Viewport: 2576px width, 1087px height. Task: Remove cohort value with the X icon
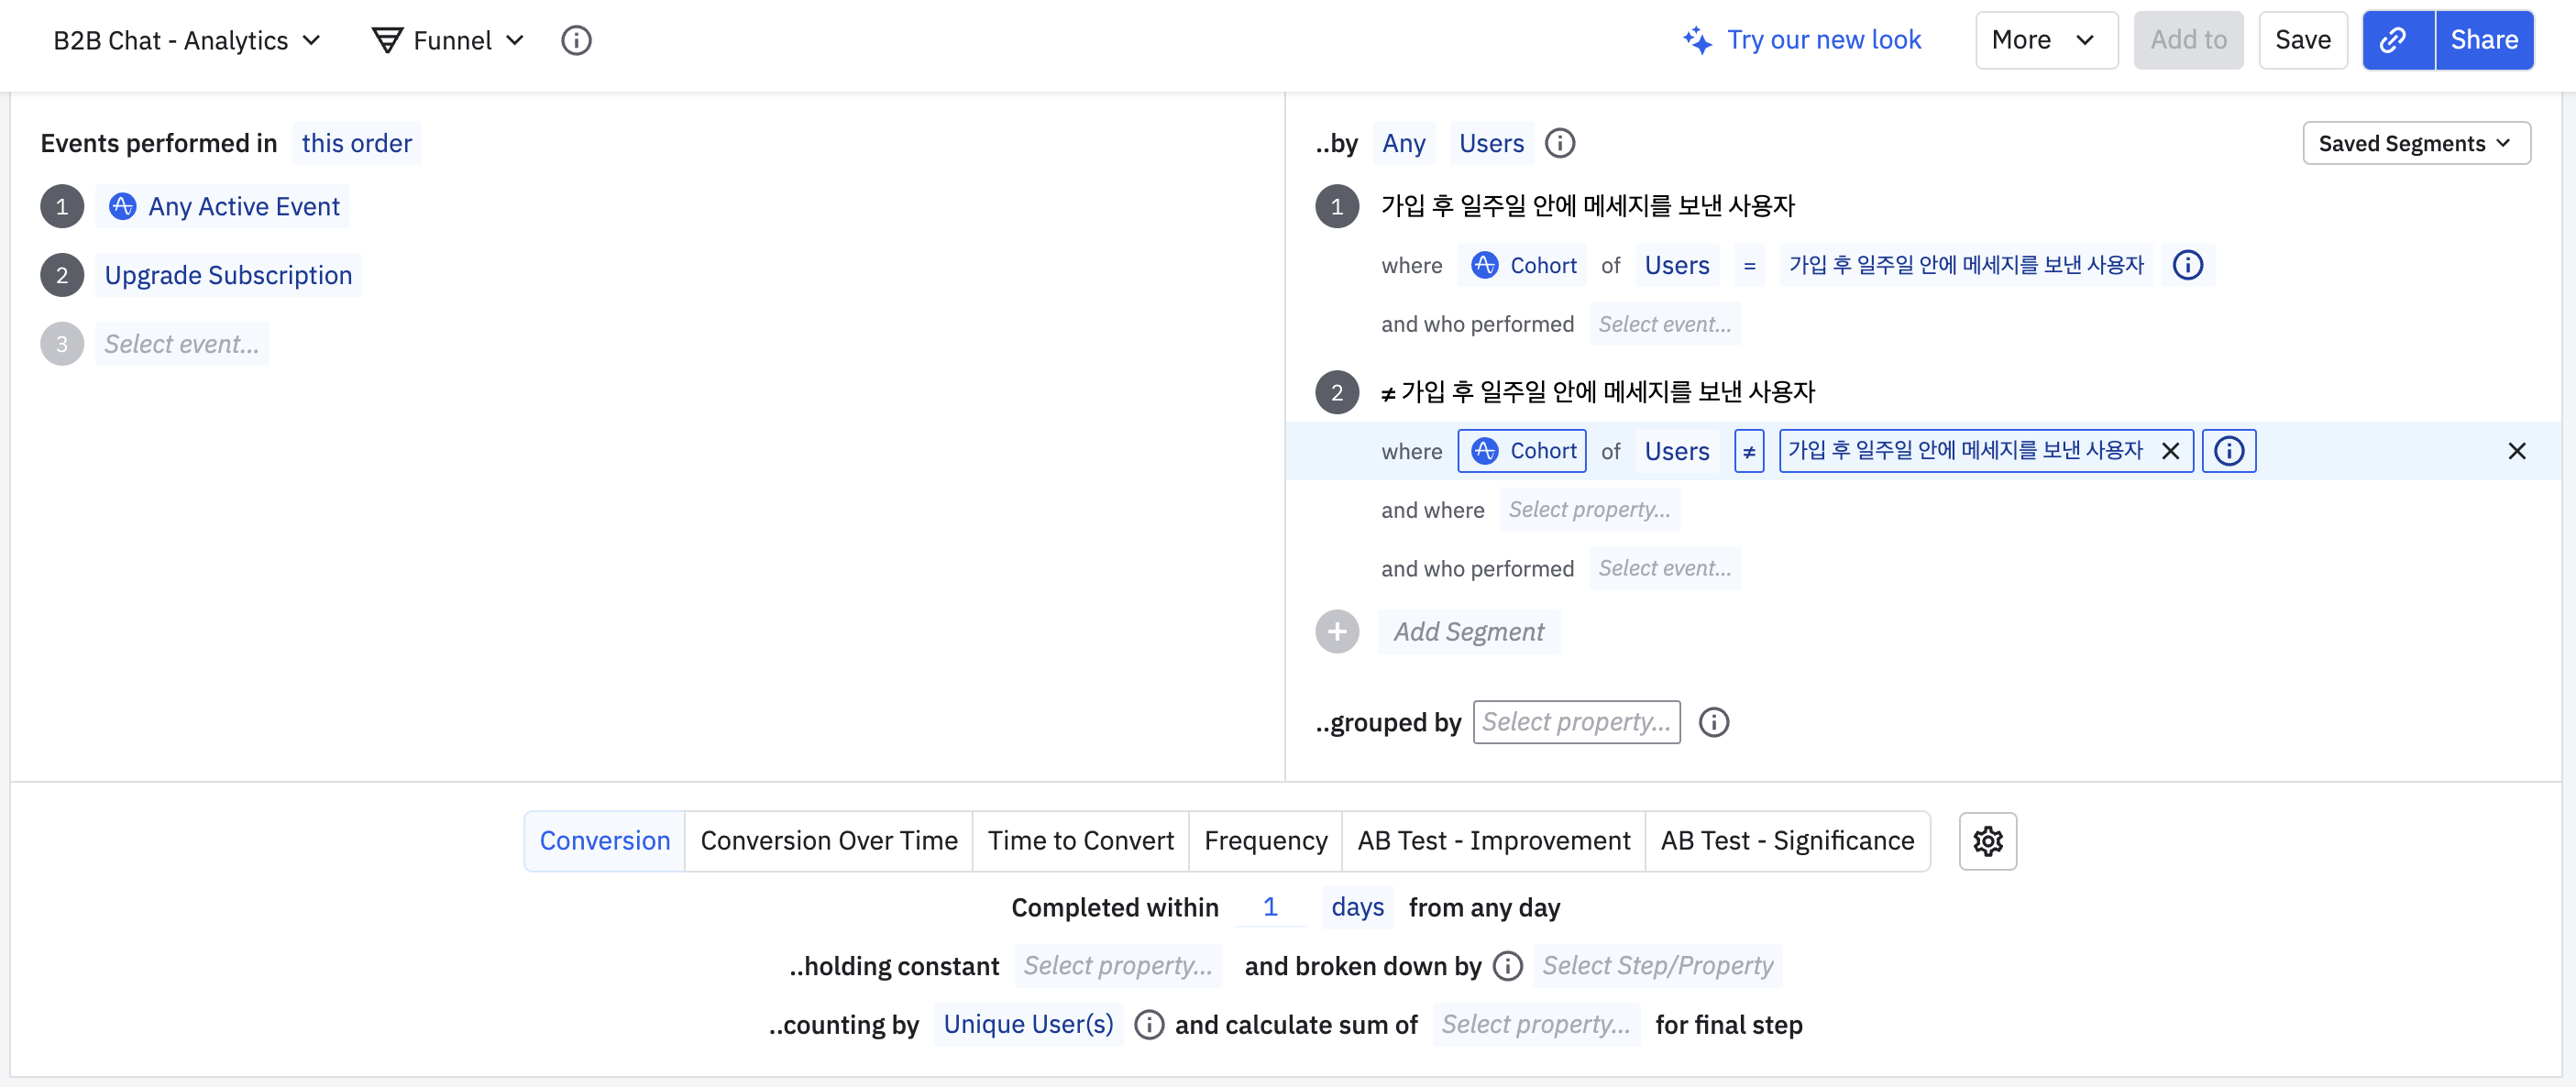pyautogui.click(x=2170, y=451)
